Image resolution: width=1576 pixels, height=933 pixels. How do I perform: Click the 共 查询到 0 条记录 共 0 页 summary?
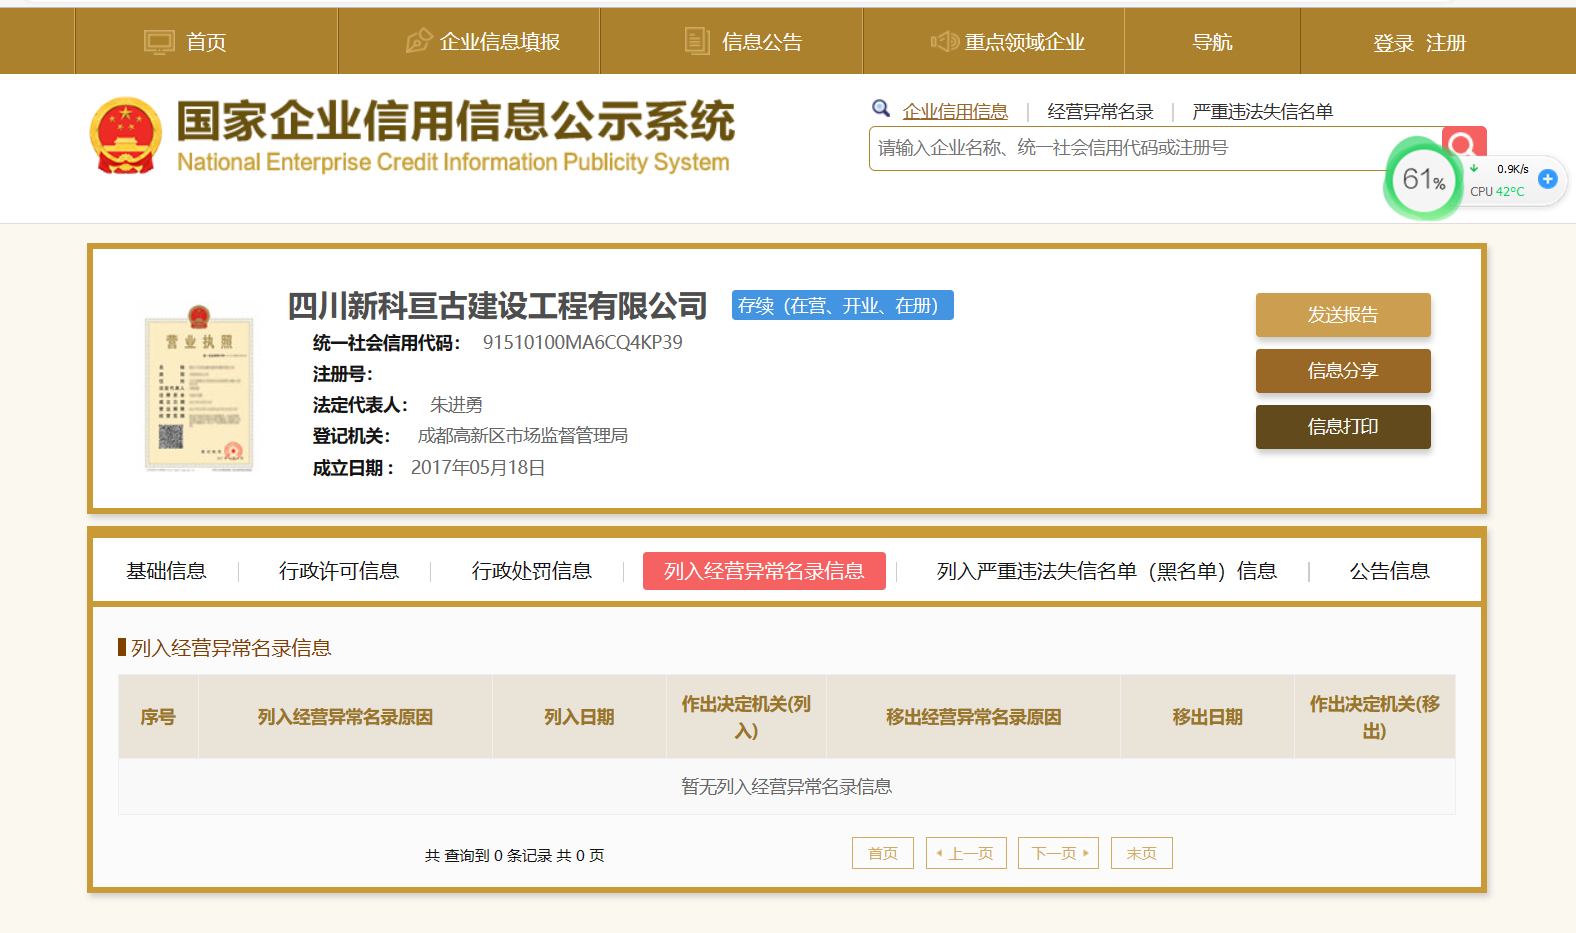(514, 856)
